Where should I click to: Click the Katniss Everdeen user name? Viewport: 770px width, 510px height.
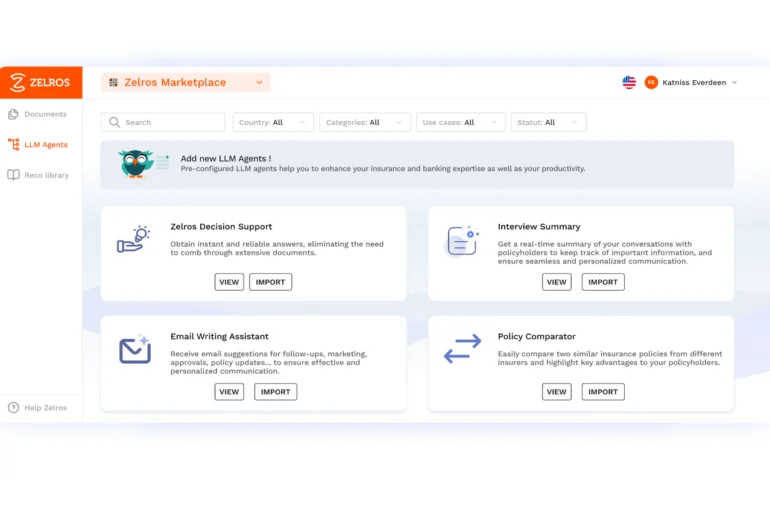point(694,82)
